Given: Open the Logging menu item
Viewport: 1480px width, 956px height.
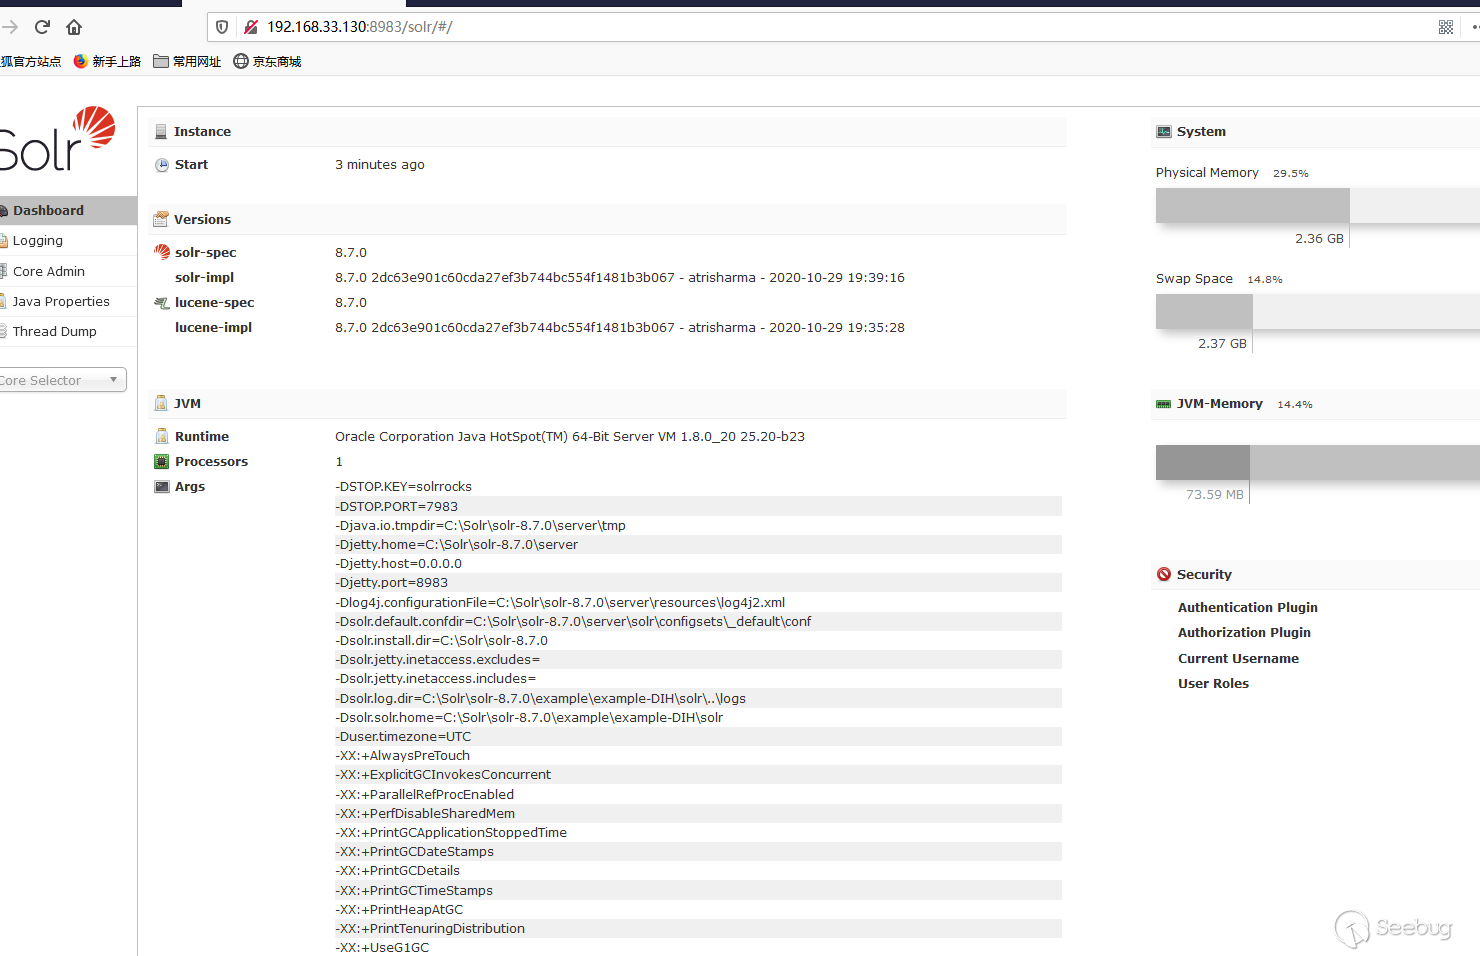Looking at the screenshot, I should pos(68,241).
